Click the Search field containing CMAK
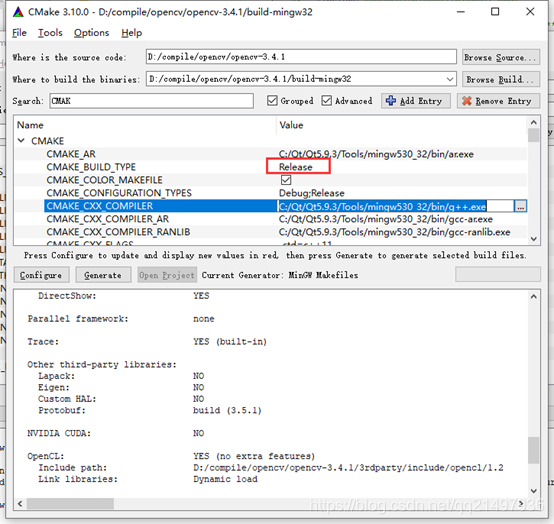This screenshot has width=554, height=524. (x=152, y=101)
